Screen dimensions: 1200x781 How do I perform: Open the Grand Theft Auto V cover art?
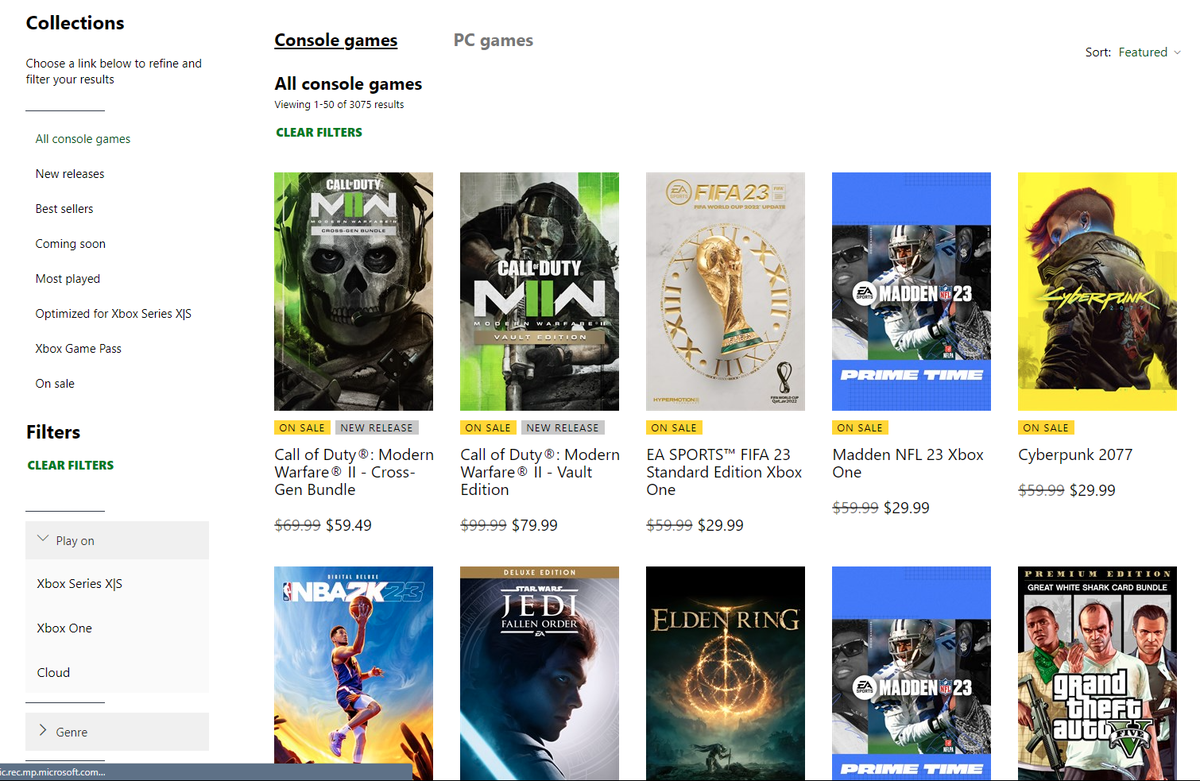pyautogui.click(x=1098, y=673)
